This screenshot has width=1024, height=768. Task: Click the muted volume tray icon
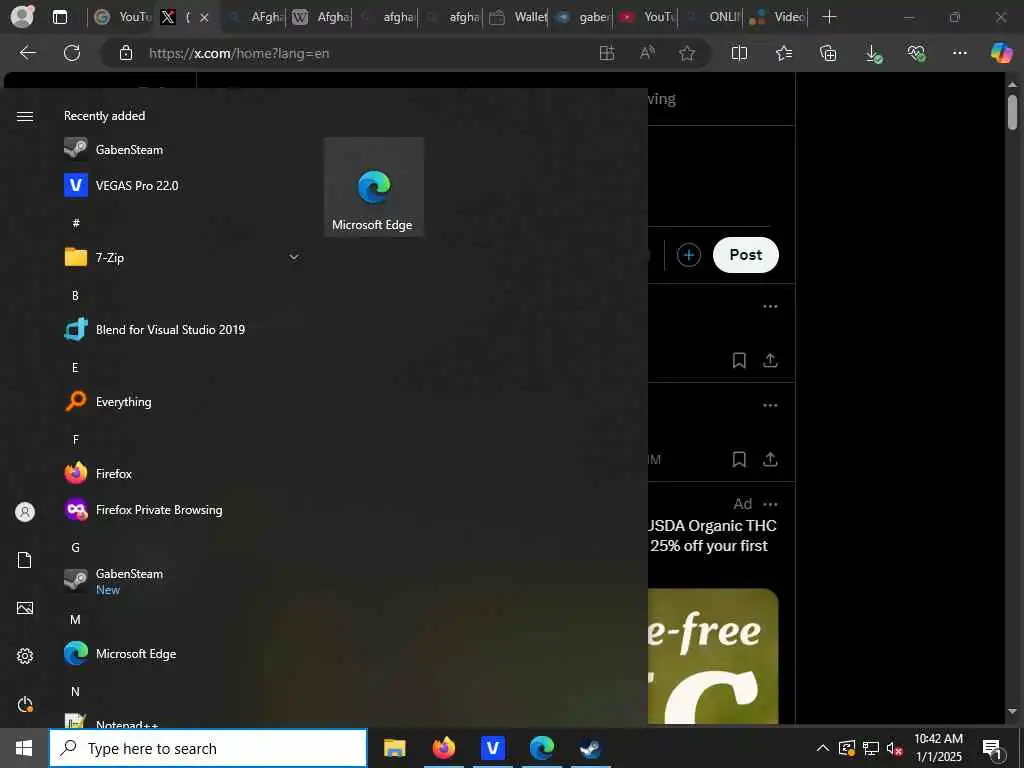point(894,748)
